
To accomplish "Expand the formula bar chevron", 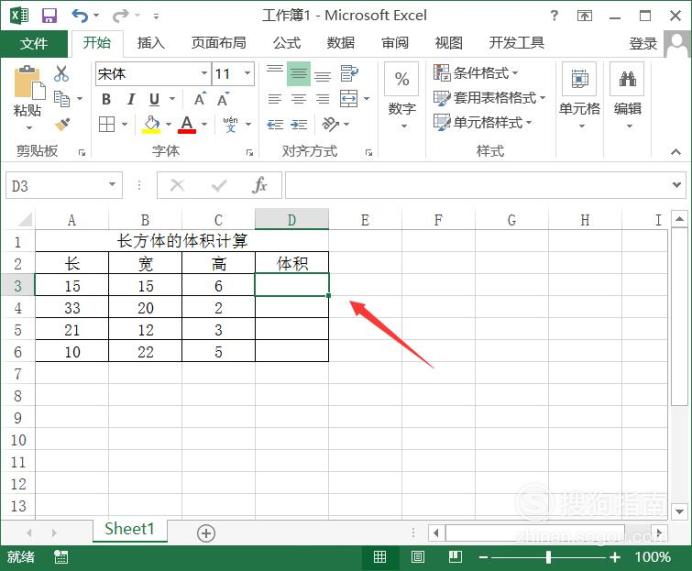I will point(677,184).
